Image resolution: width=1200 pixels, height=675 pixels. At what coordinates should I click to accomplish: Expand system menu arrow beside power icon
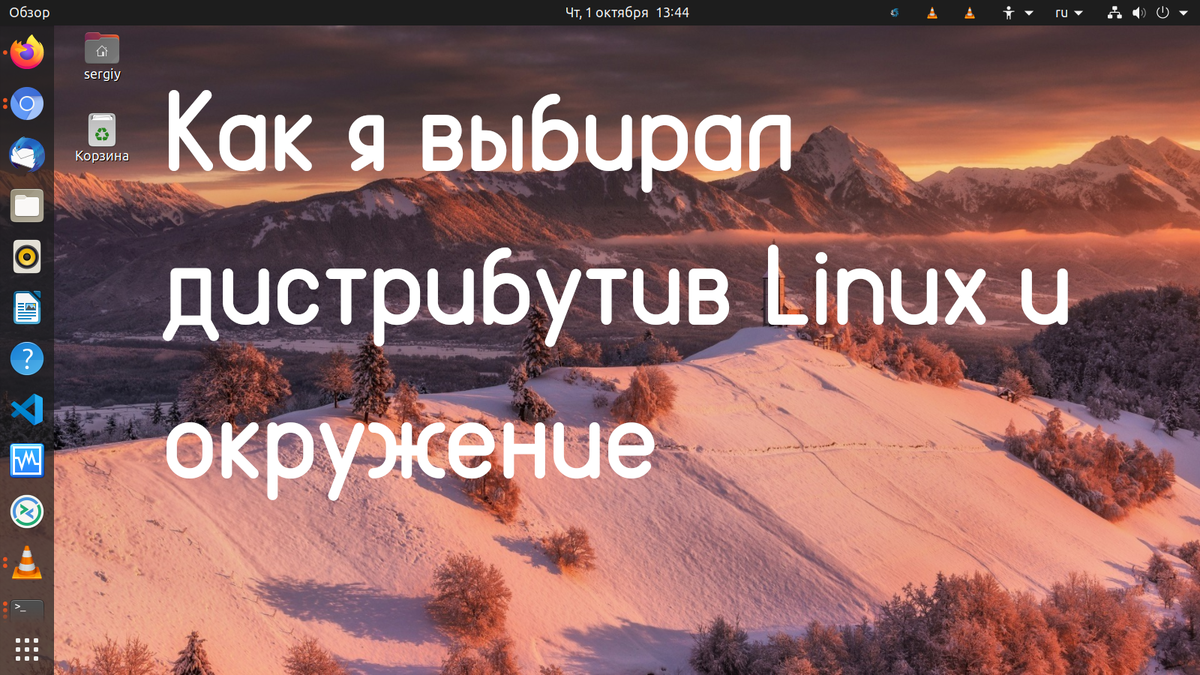click(x=1182, y=13)
